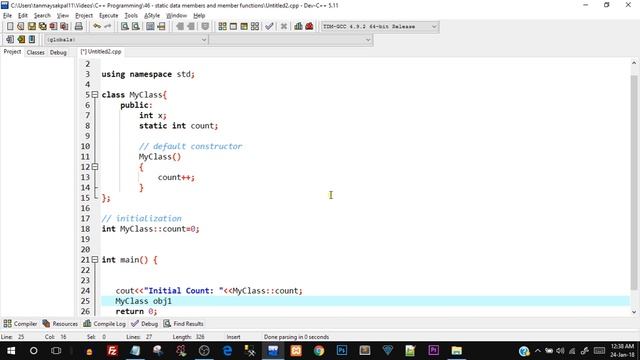Collapse the constructor fold at line 12
Screen dimensions: 640x360
(95, 167)
